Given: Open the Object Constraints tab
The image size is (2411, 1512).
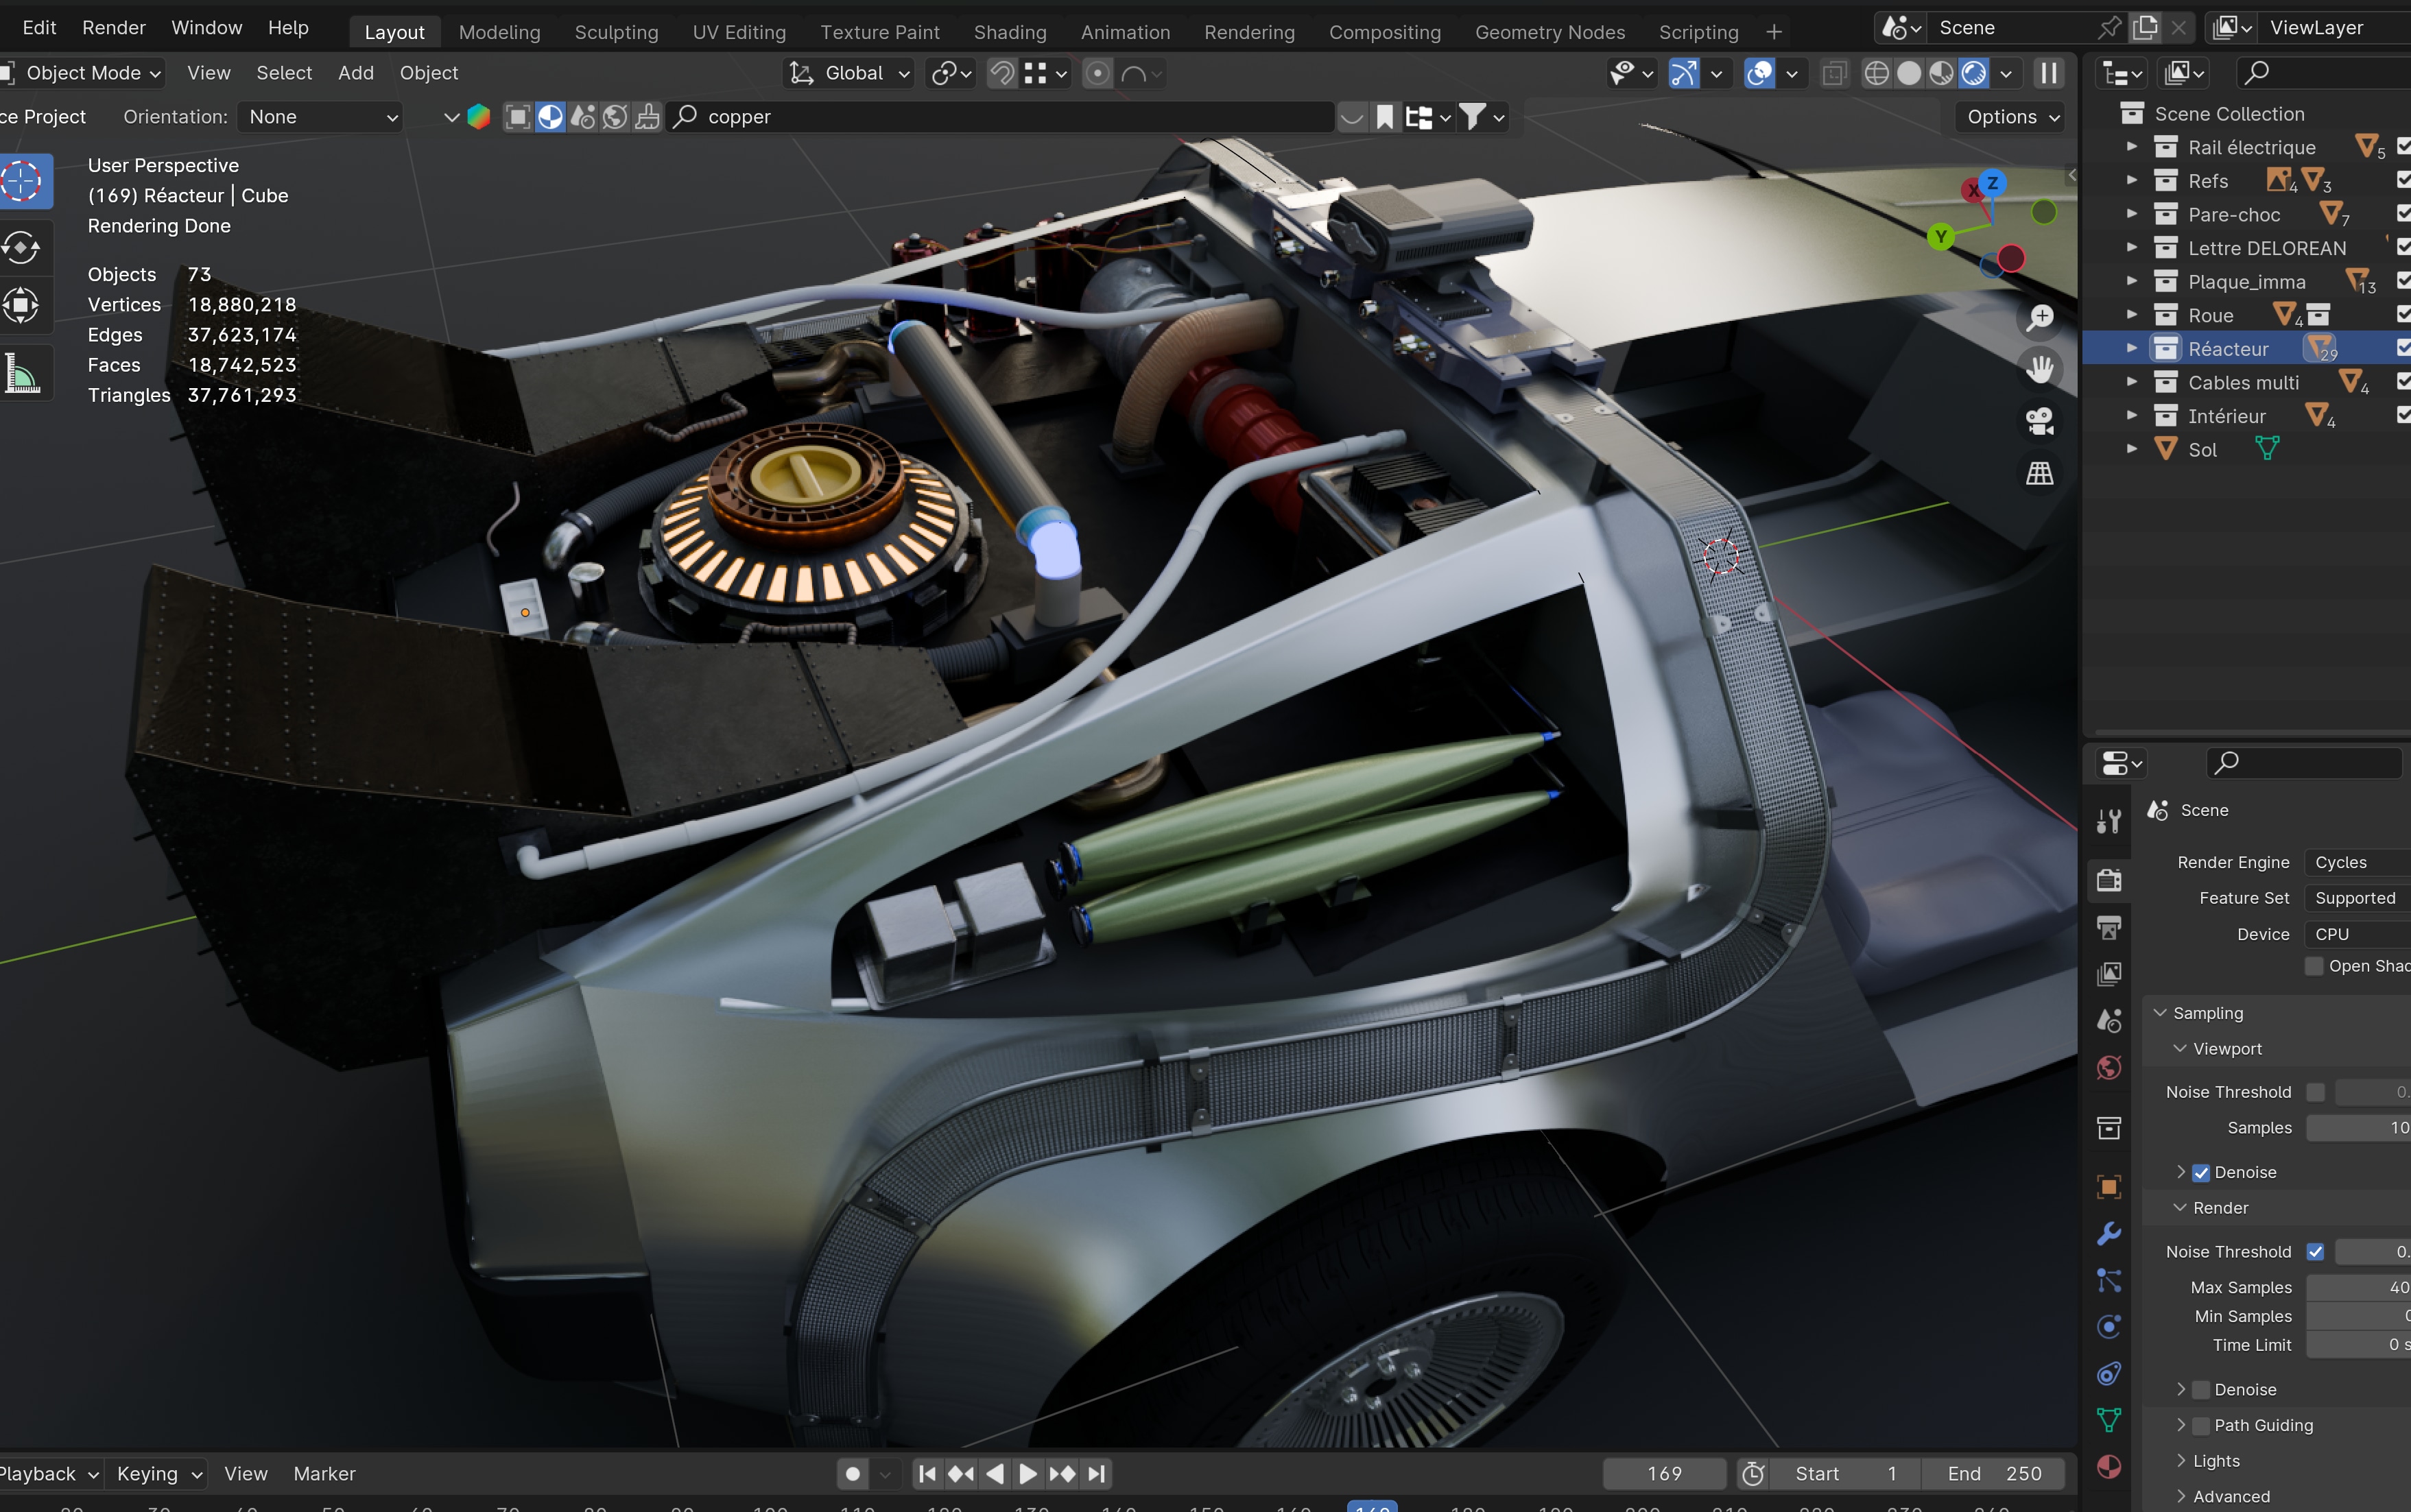Looking at the screenshot, I should [x=2109, y=1373].
